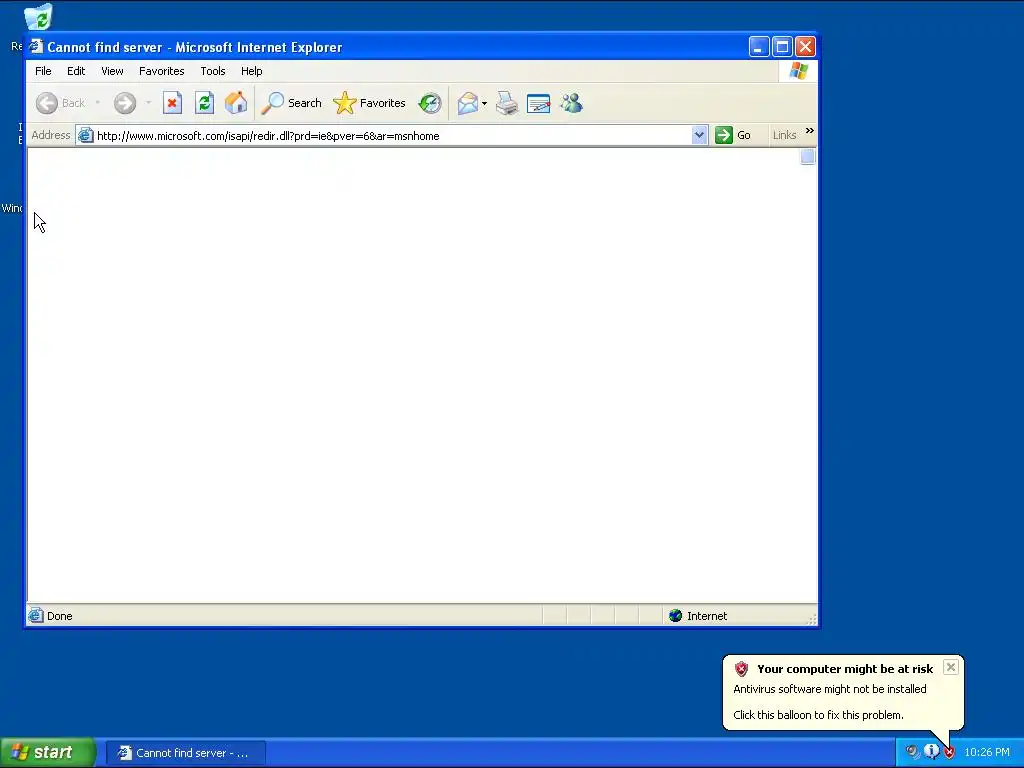This screenshot has height=768, width=1024.
Task: Open the Start menu
Action: [x=48, y=752]
